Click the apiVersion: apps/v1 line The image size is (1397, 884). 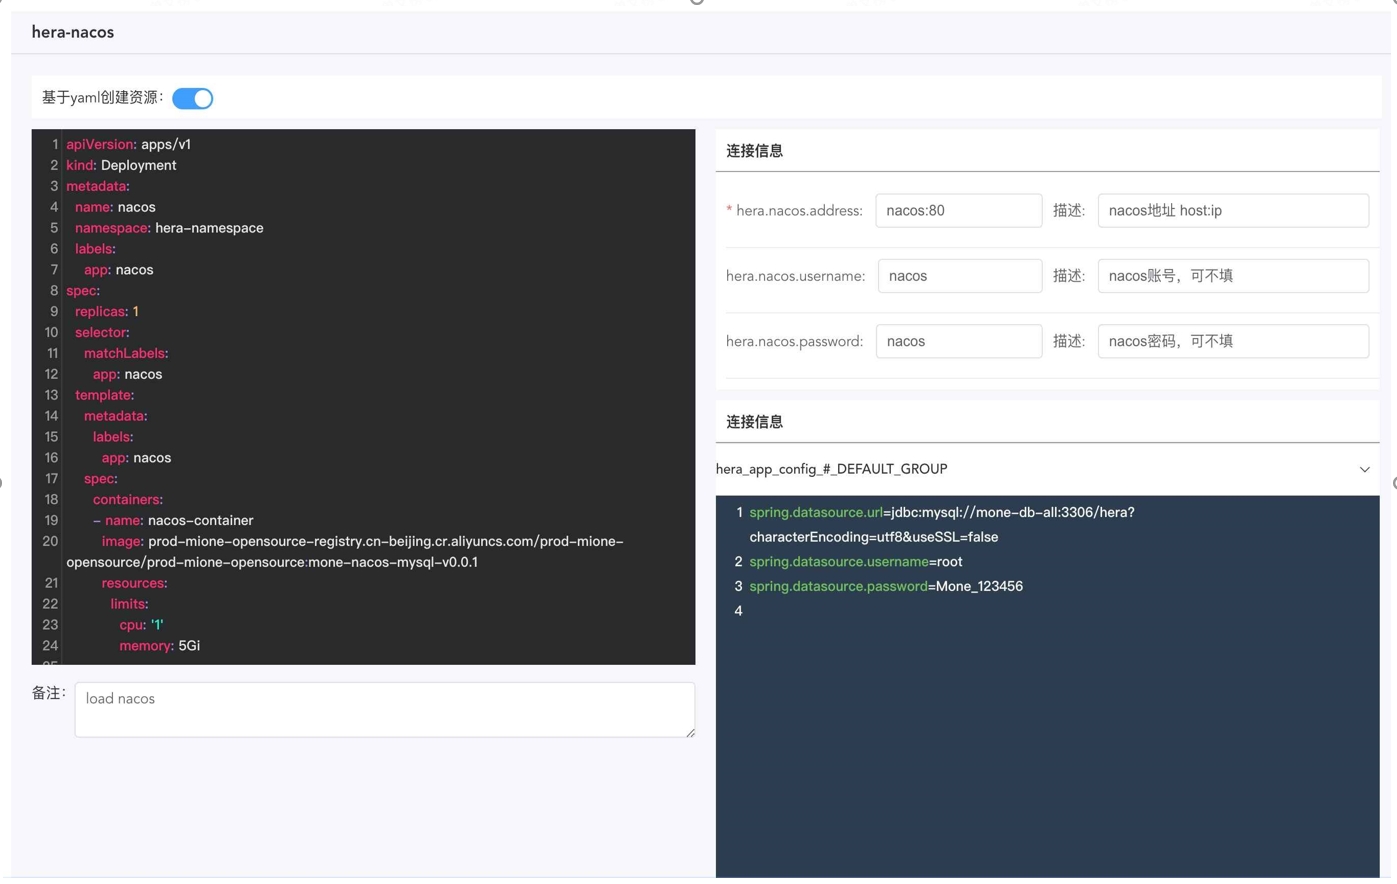click(x=128, y=144)
